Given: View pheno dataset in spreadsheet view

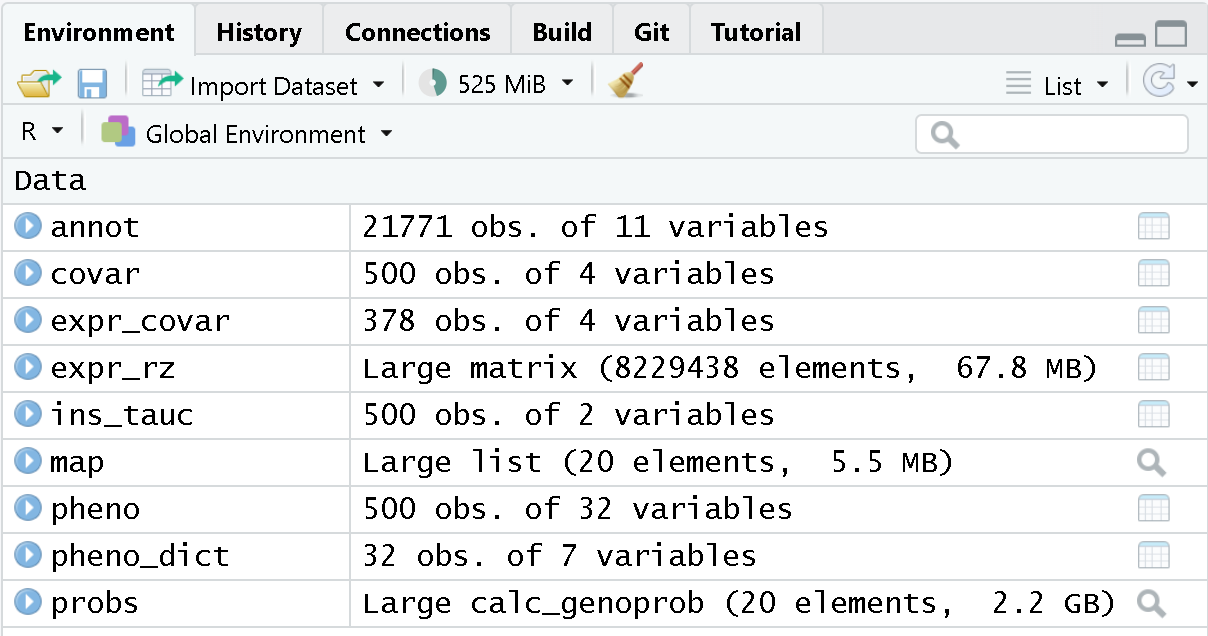Looking at the screenshot, I should click(1153, 508).
